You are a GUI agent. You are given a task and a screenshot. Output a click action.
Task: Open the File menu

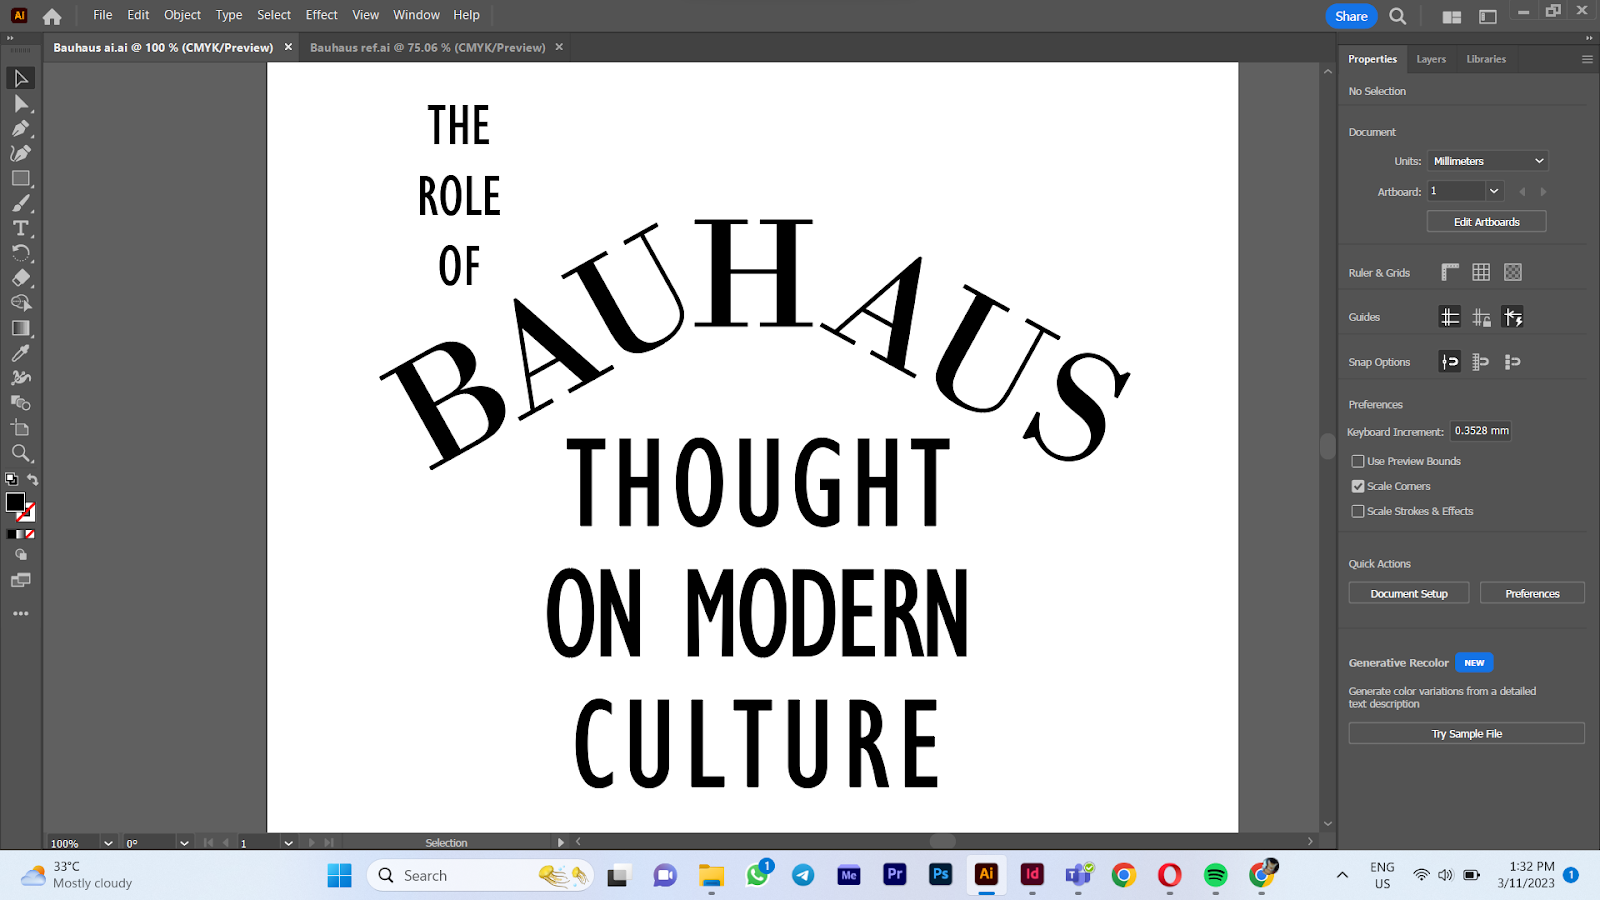(x=103, y=15)
